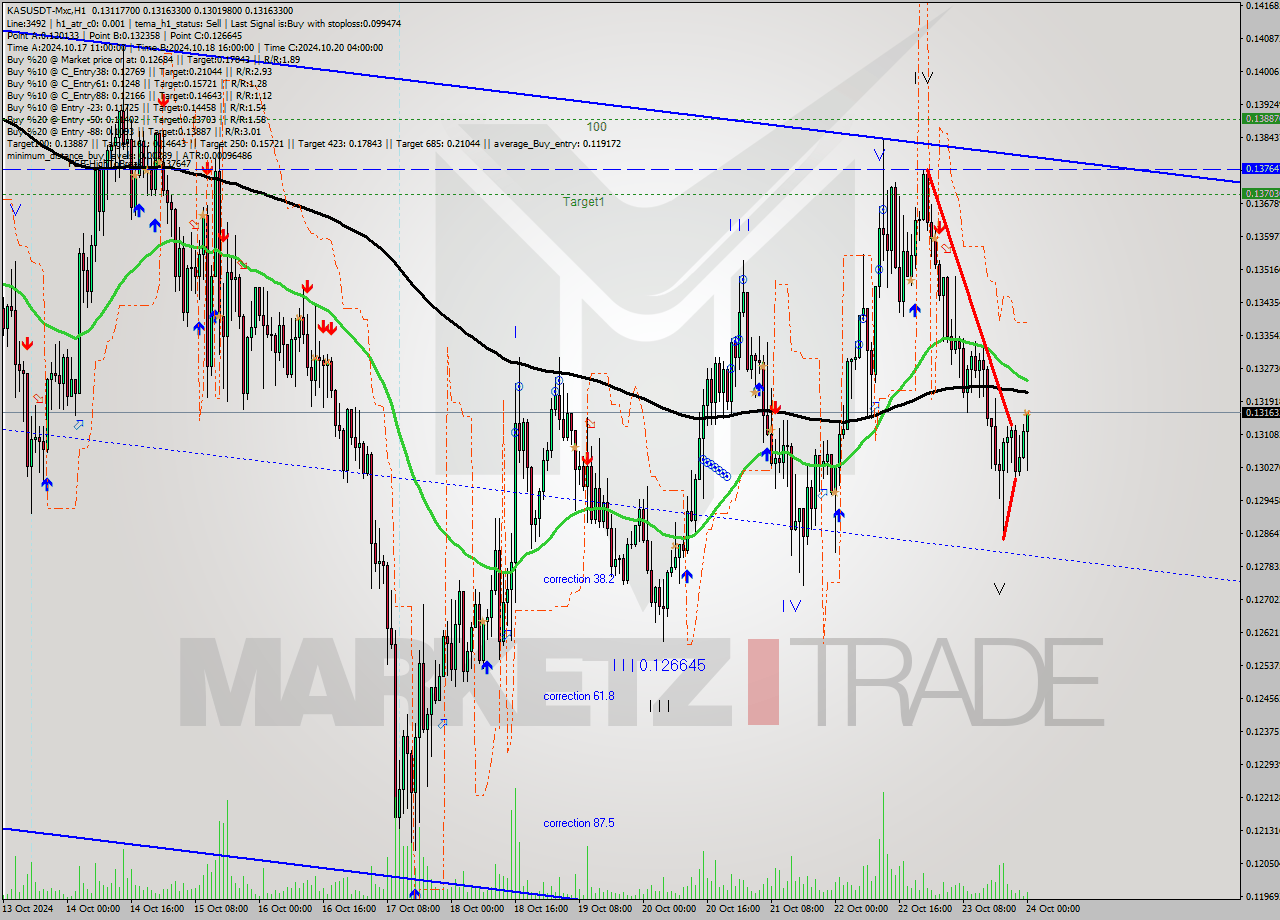
Task: Click the 0.13027 price axis value
Action: (x=1261, y=467)
